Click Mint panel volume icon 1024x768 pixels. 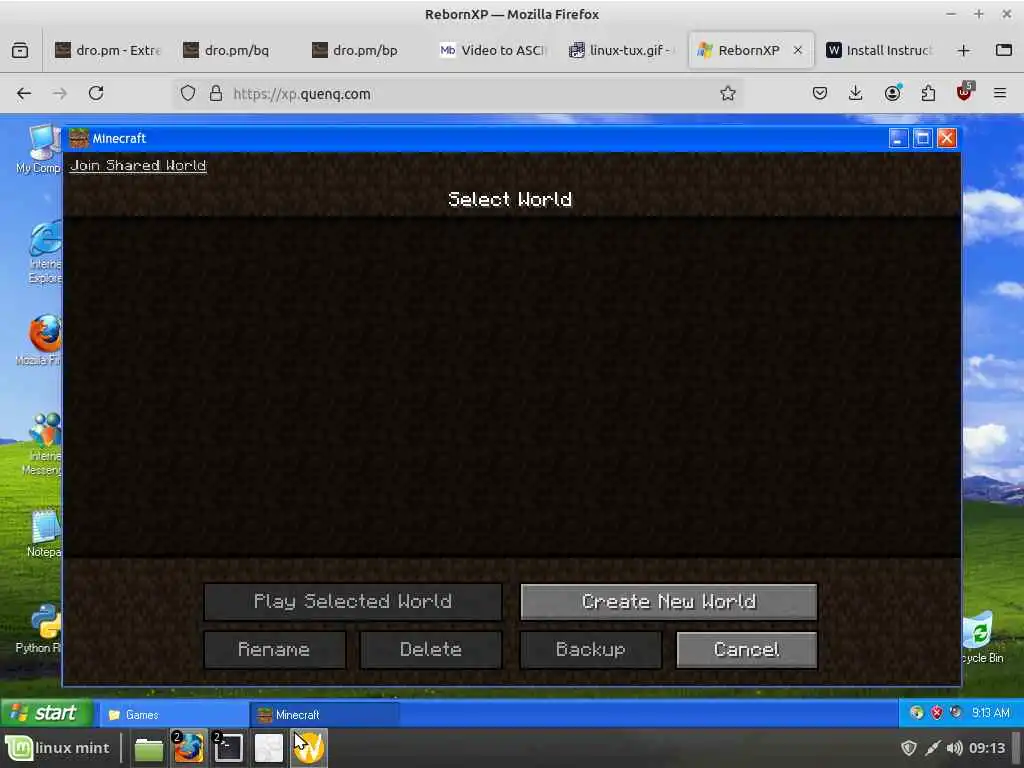point(954,748)
